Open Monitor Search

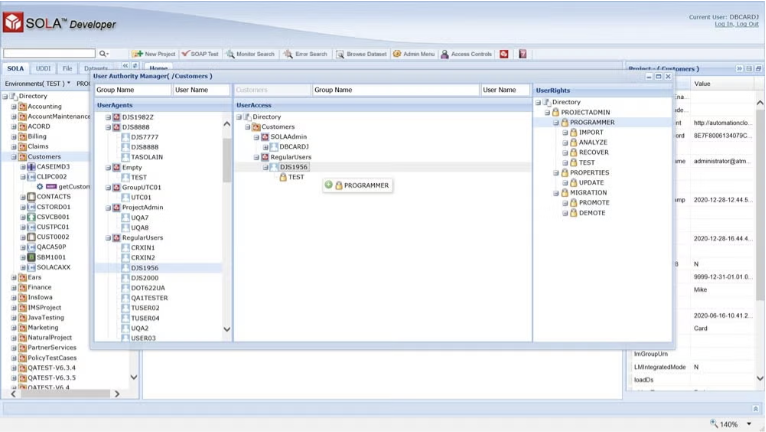pyautogui.click(x=250, y=54)
